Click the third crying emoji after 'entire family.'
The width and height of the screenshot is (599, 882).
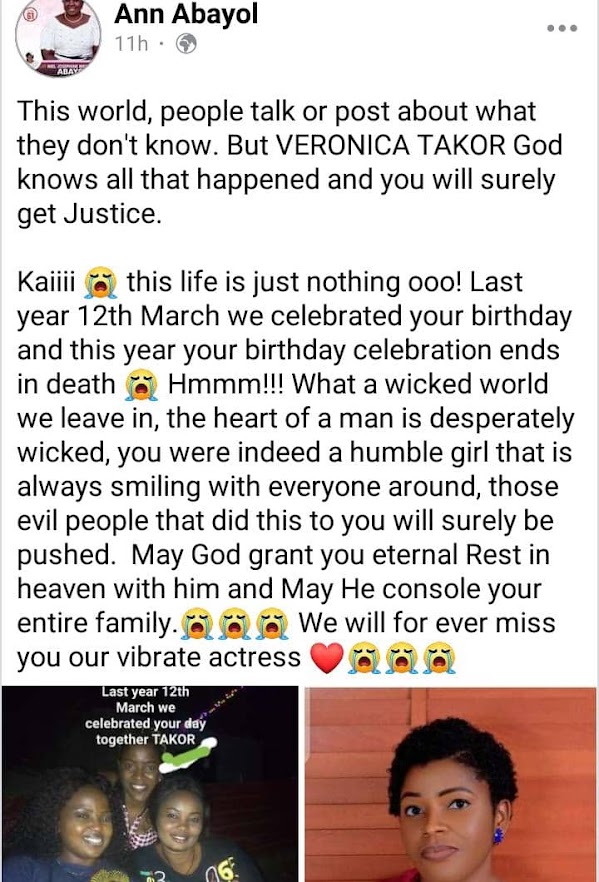click(x=272, y=624)
